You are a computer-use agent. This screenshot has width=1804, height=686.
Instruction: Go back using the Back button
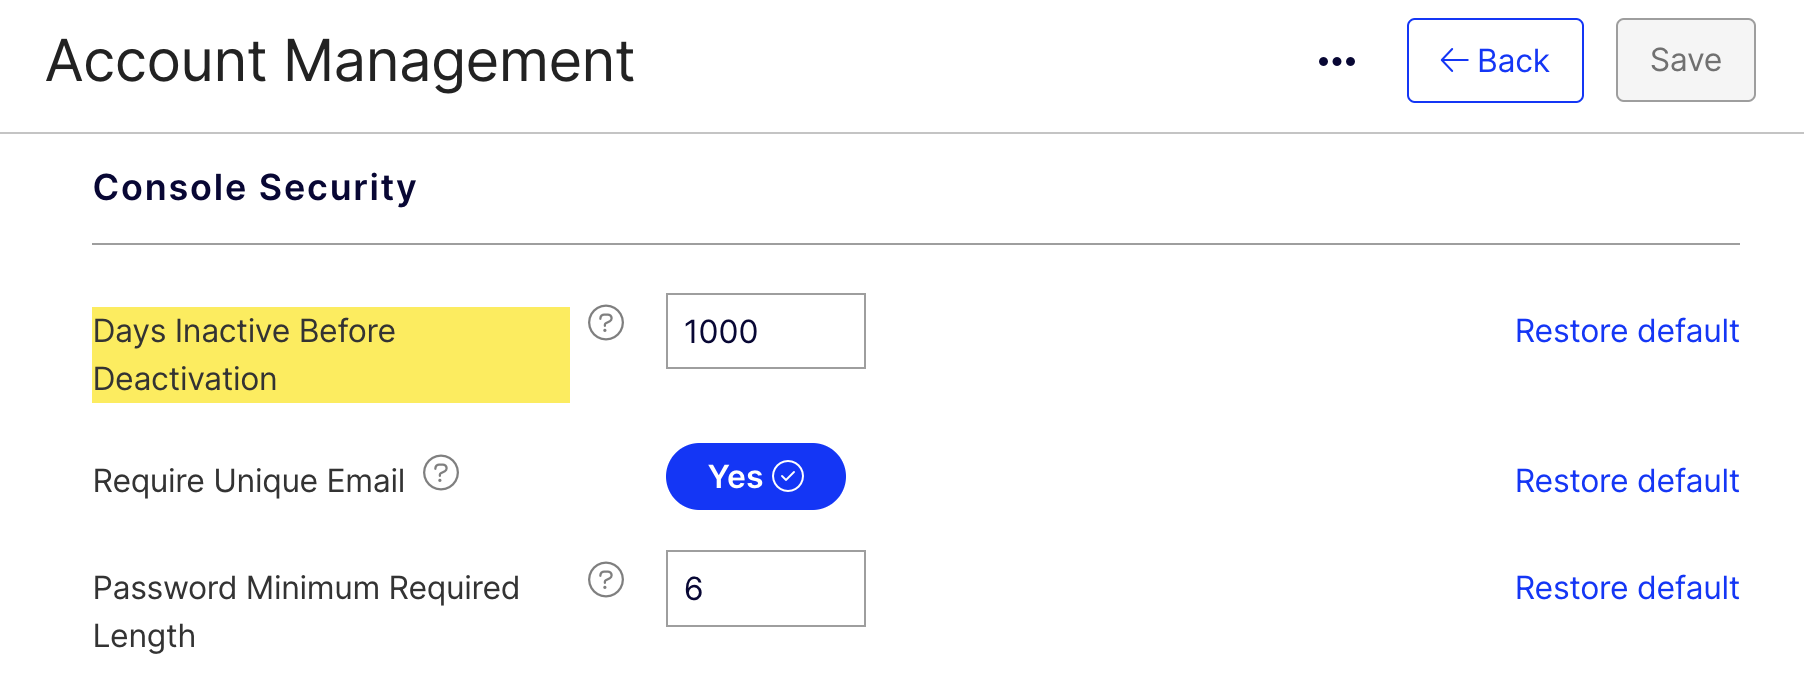(x=1495, y=60)
